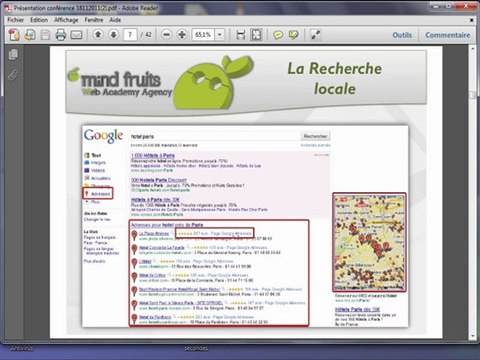Screen dimensions: 480x360
Task: Print the document with the printer icon
Action: 60,35
